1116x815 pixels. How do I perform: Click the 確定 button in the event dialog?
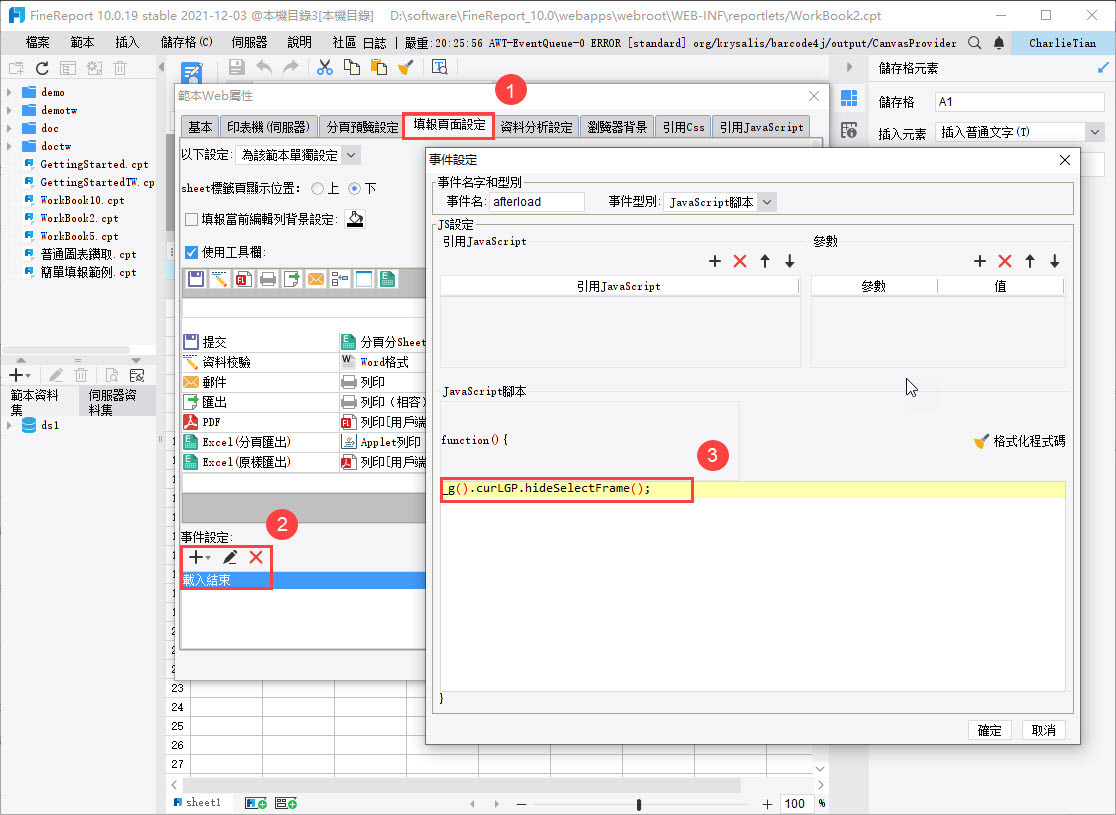(x=989, y=731)
